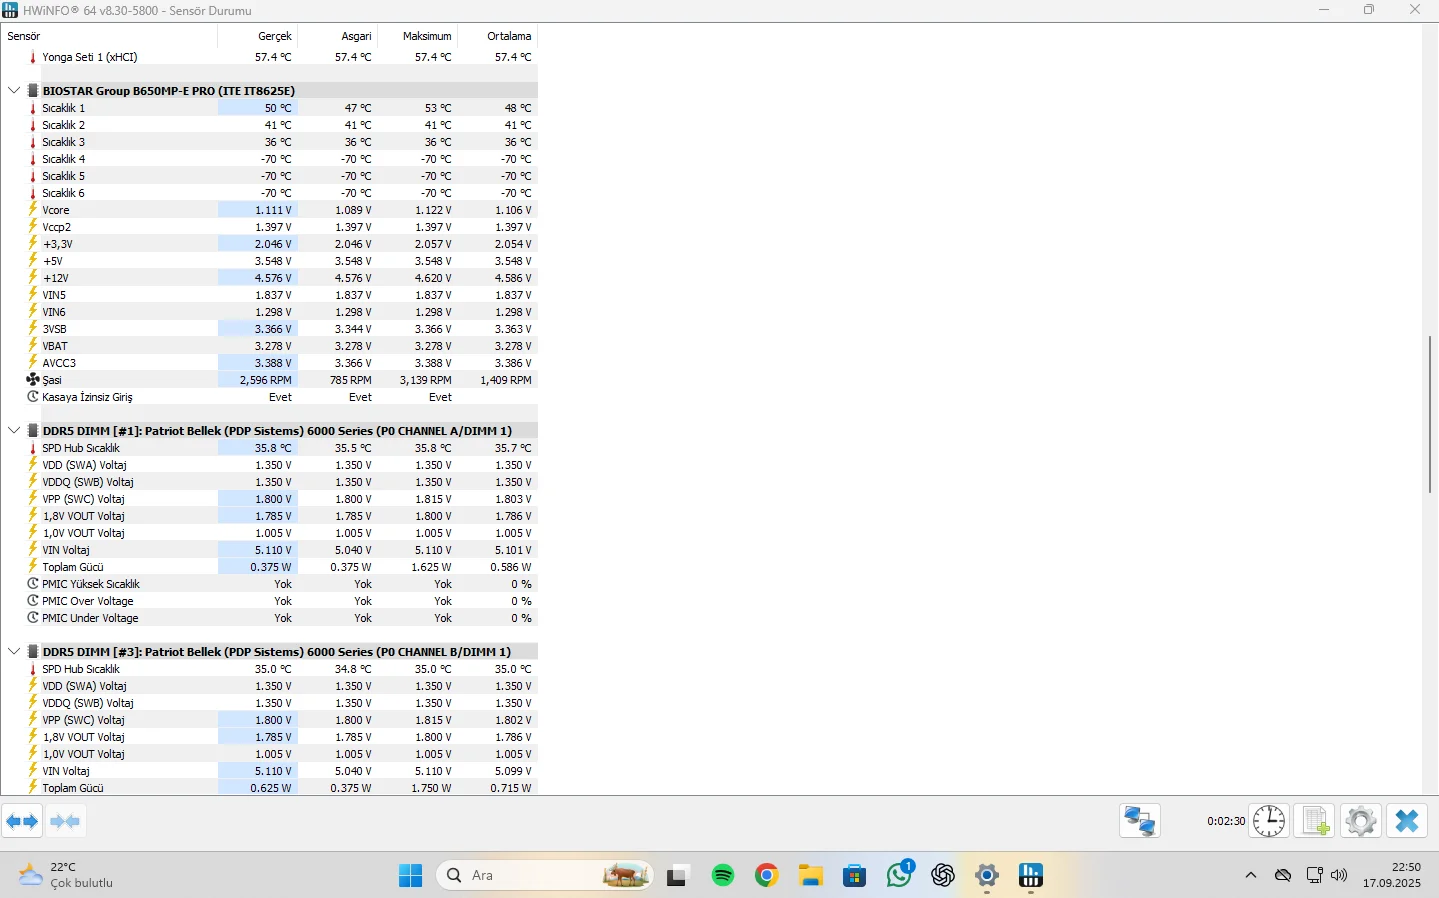
Task: Open Microsoft Store from the taskbar
Action: coord(855,876)
